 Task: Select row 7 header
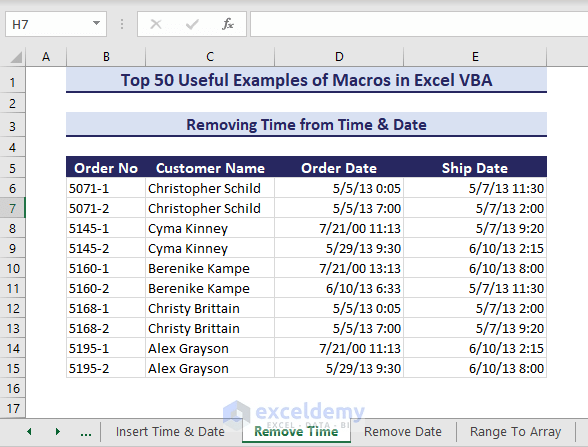coord(12,208)
